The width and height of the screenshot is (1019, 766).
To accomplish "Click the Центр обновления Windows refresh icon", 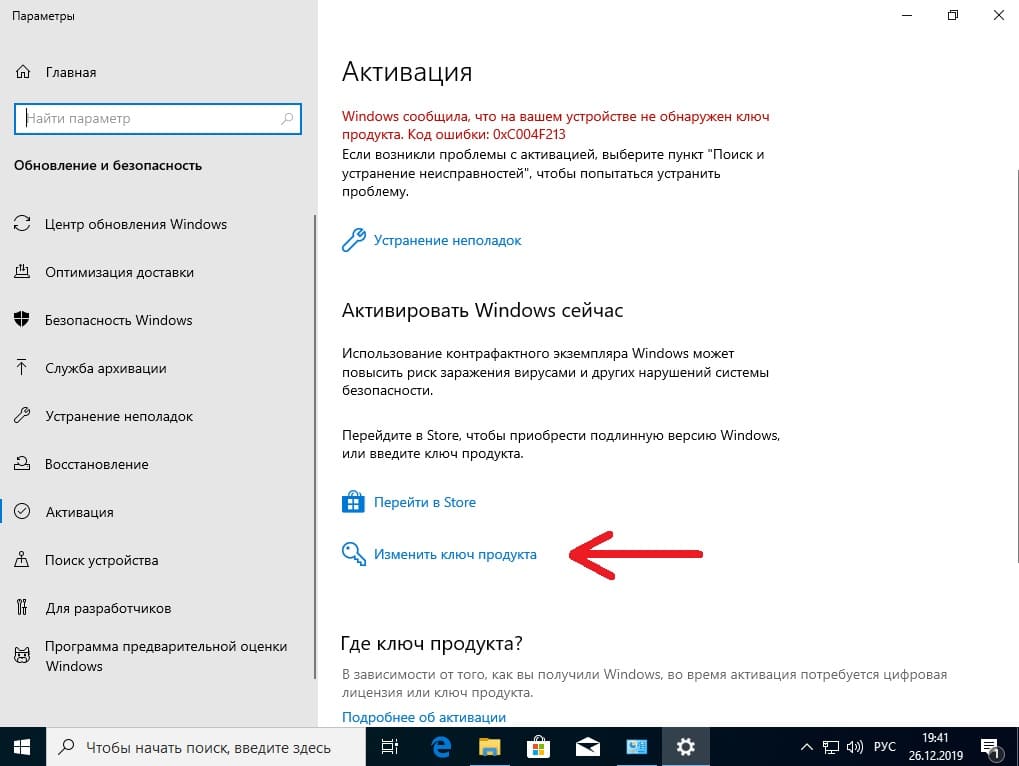I will coord(22,223).
